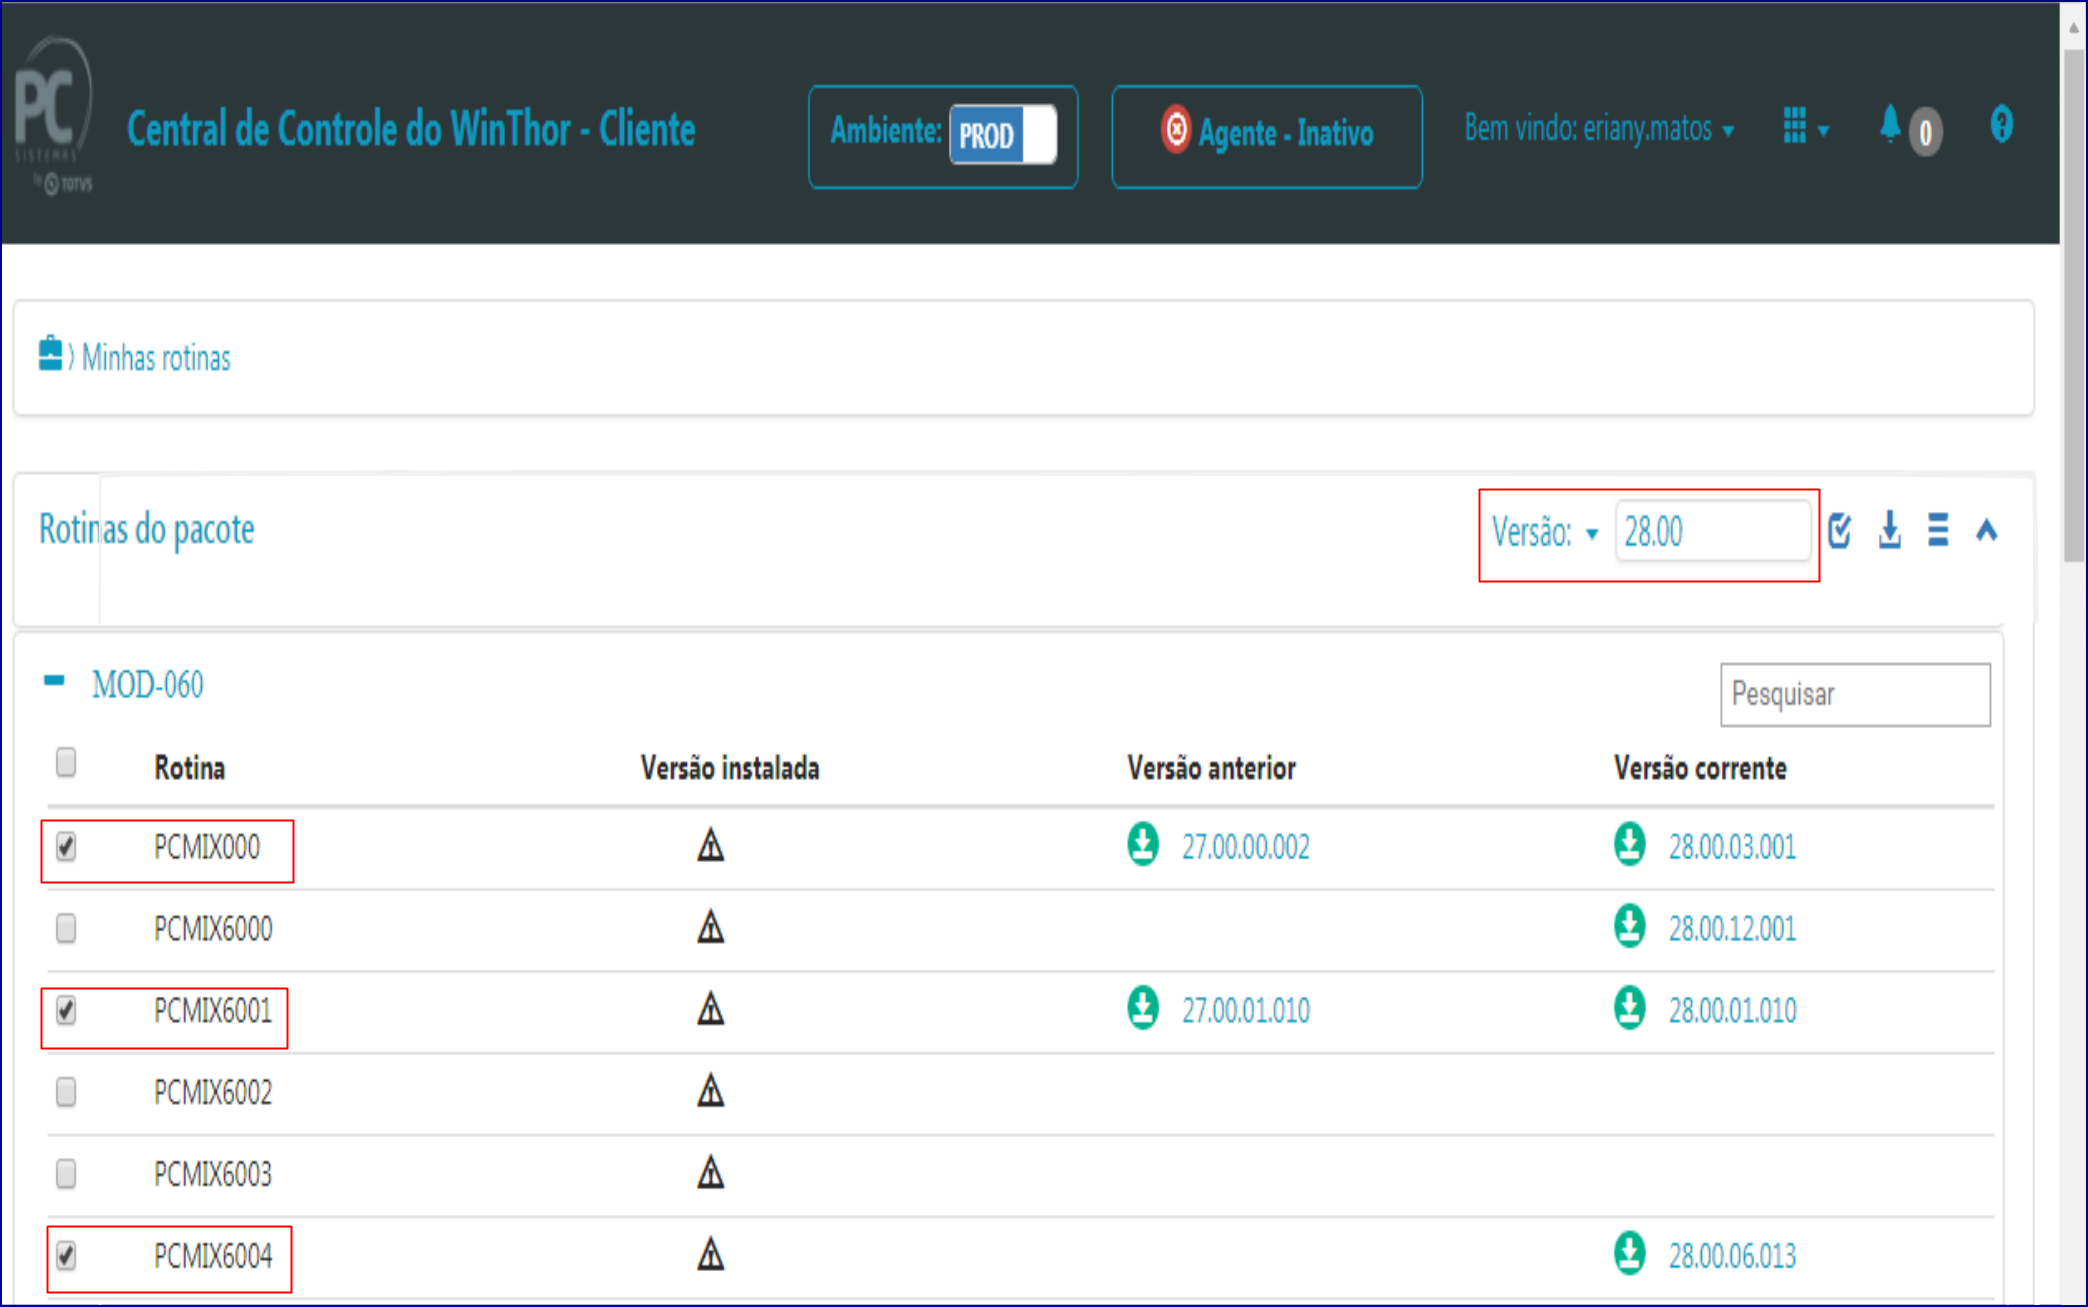The height and width of the screenshot is (1307, 2088).
Task: Open the Bem vindo eriany.matos user menu
Action: click(1599, 129)
